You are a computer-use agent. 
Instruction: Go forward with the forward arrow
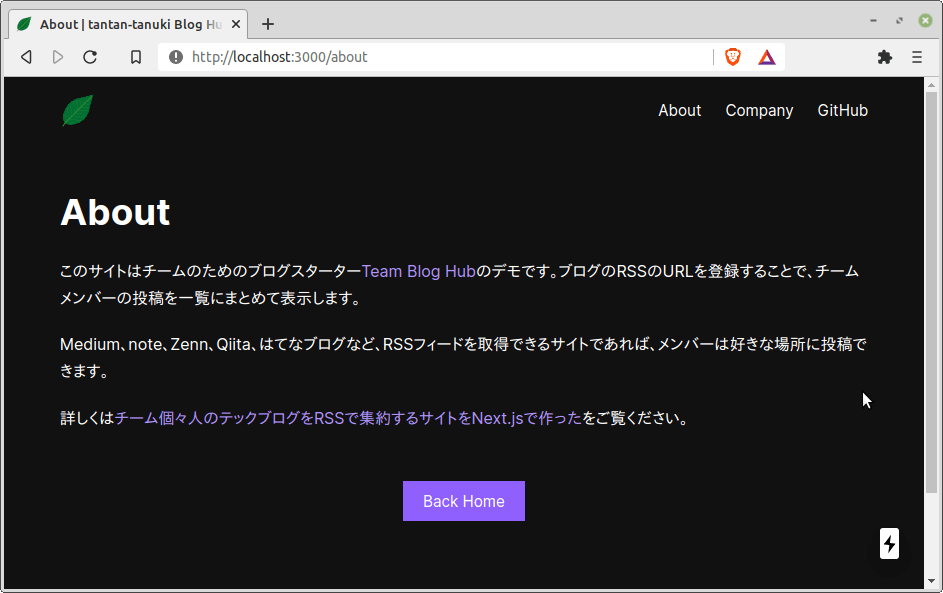pyautogui.click(x=58, y=57)
